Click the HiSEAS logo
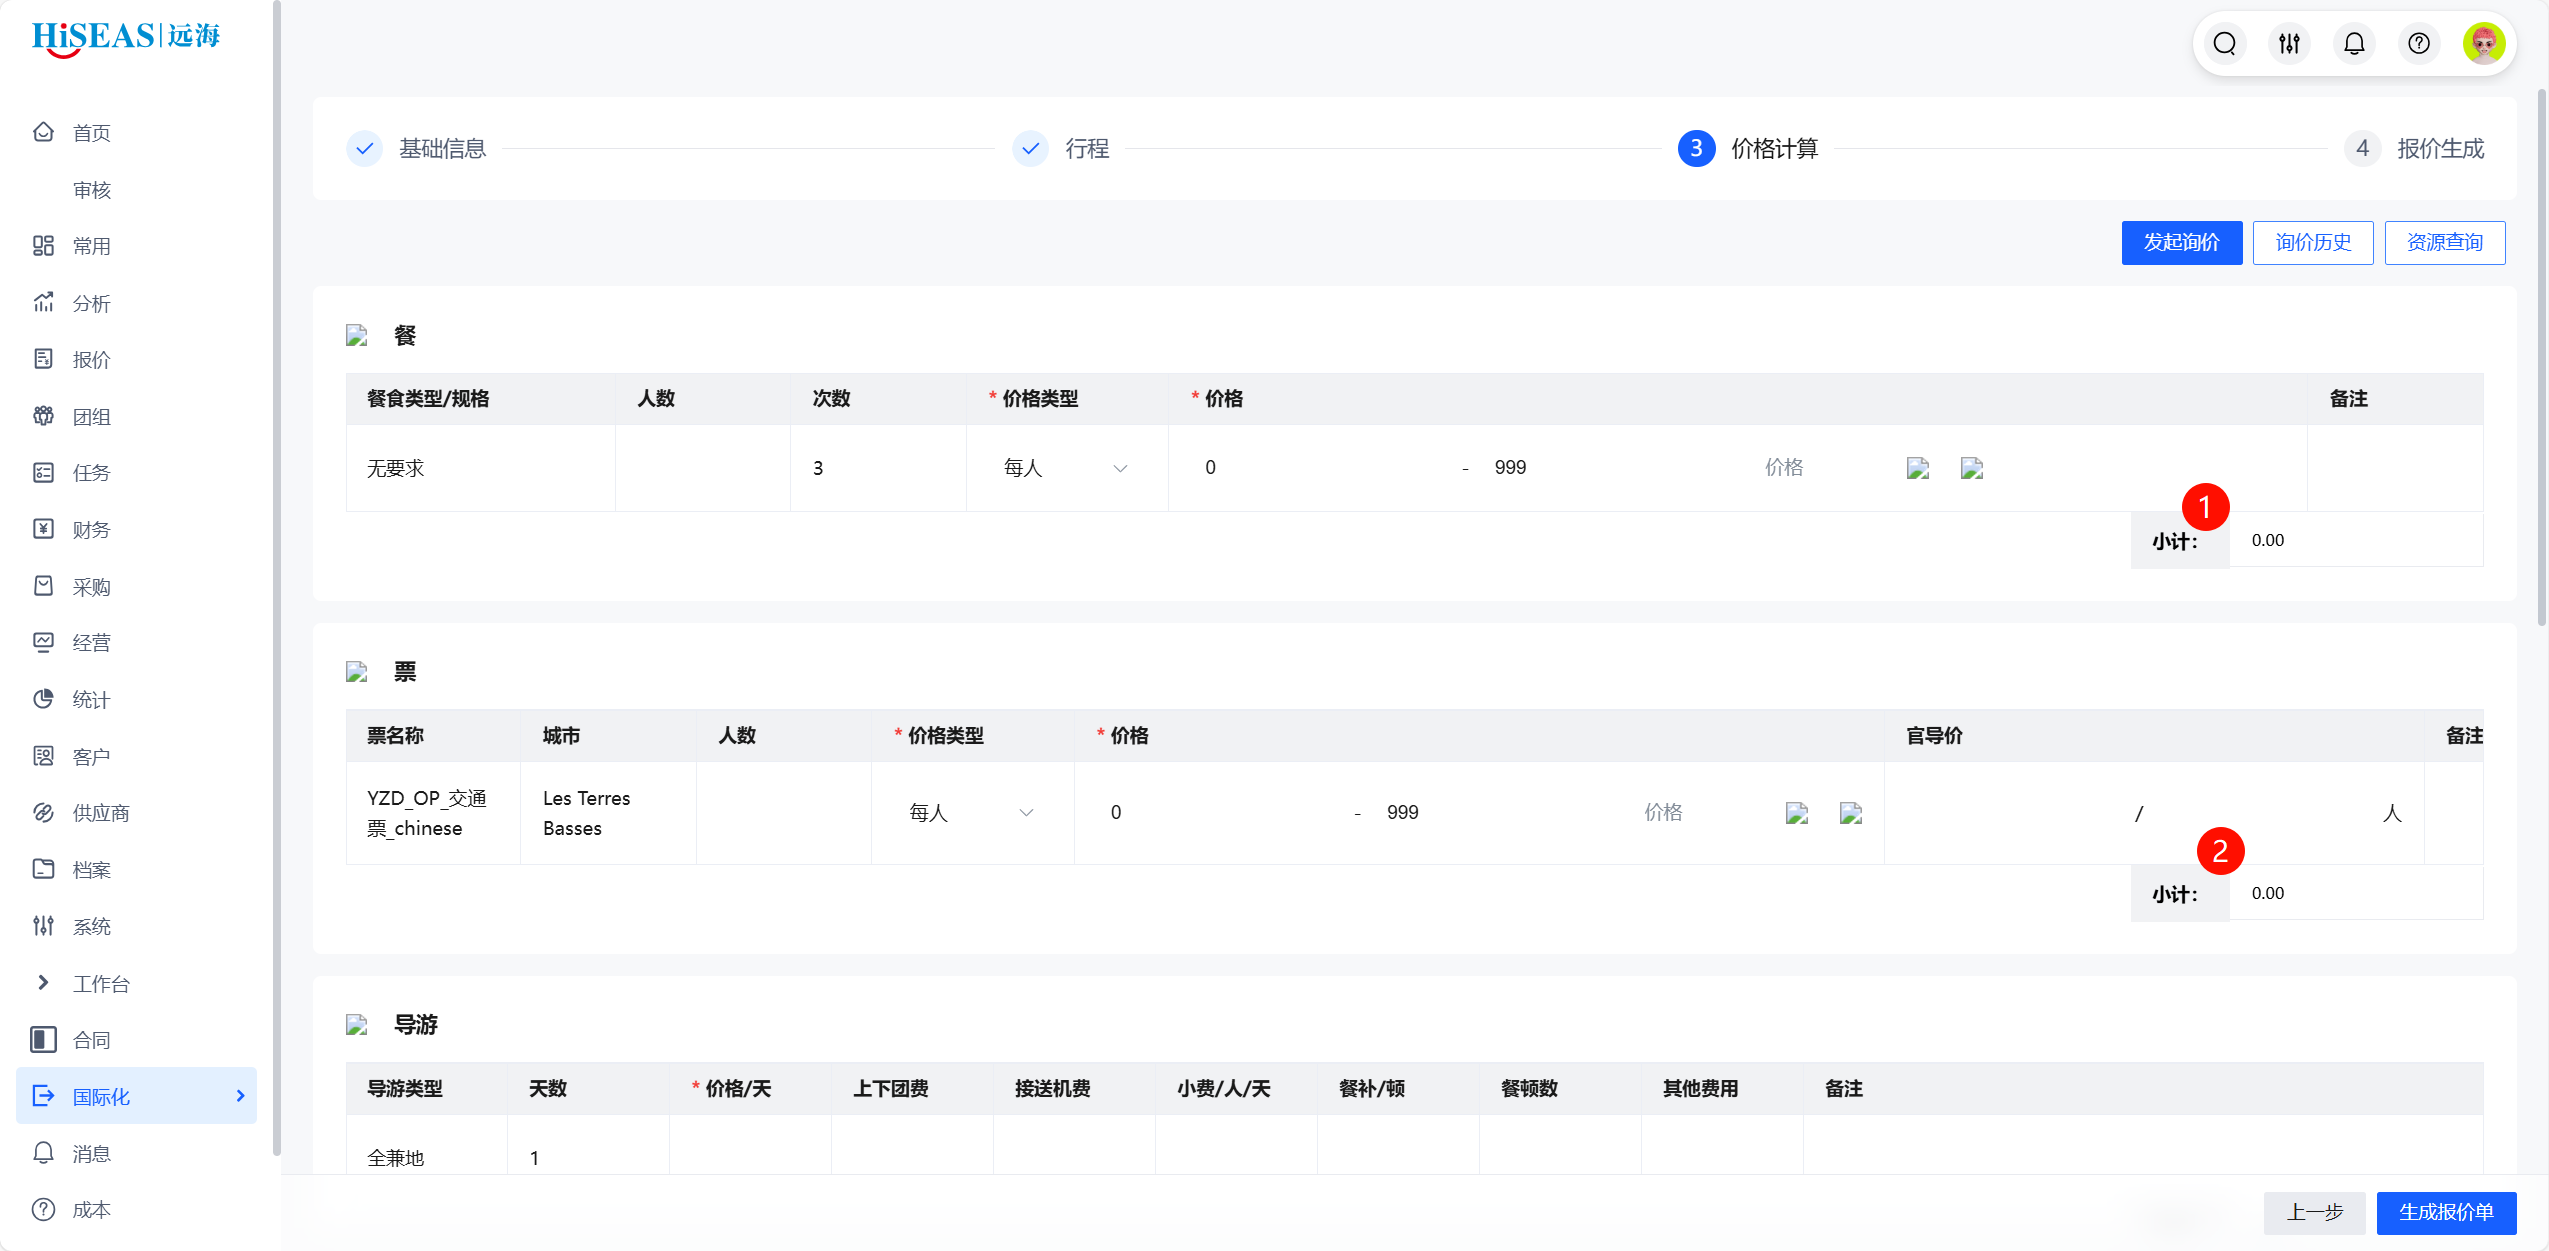The height and width of the screenshot is (1251, 2549). [x=126, y=38]
